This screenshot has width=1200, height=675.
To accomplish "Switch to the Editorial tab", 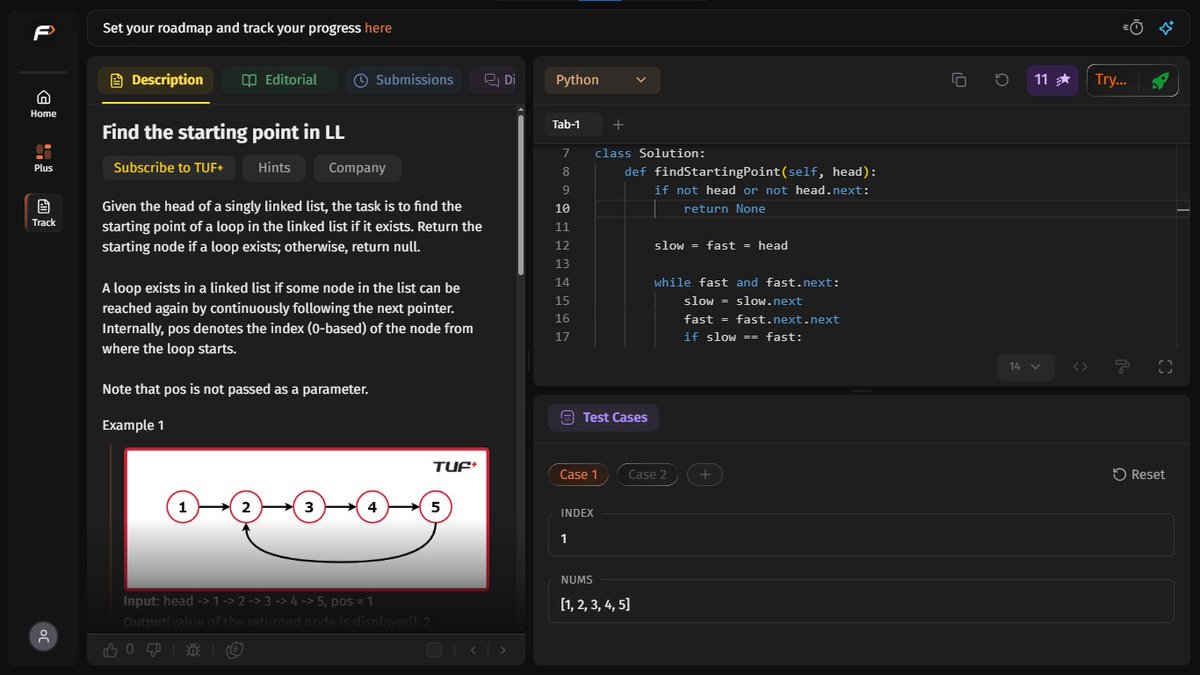I will (279, 80).
